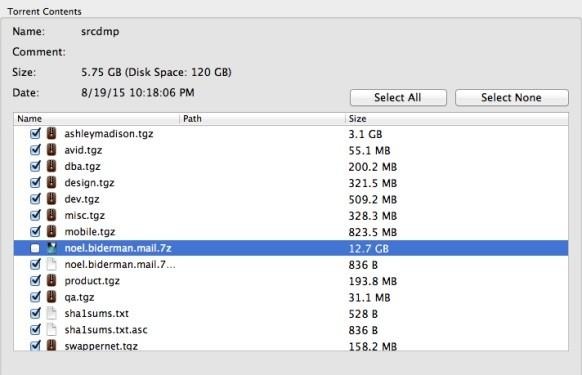Click the ashleymadison.tgz archive icon
The height and width of the screenshot is (375, 582).
point(52,133)
